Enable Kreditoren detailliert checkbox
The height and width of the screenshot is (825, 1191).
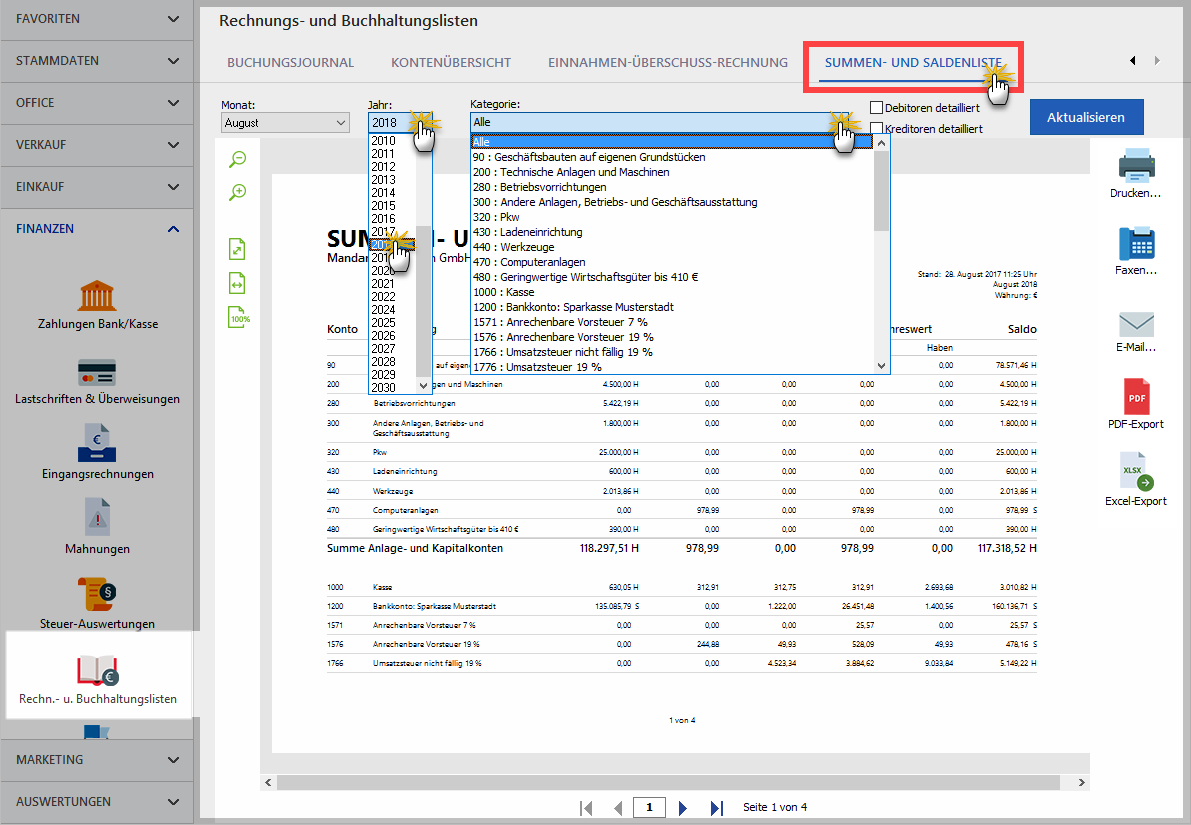coord(877,128)
